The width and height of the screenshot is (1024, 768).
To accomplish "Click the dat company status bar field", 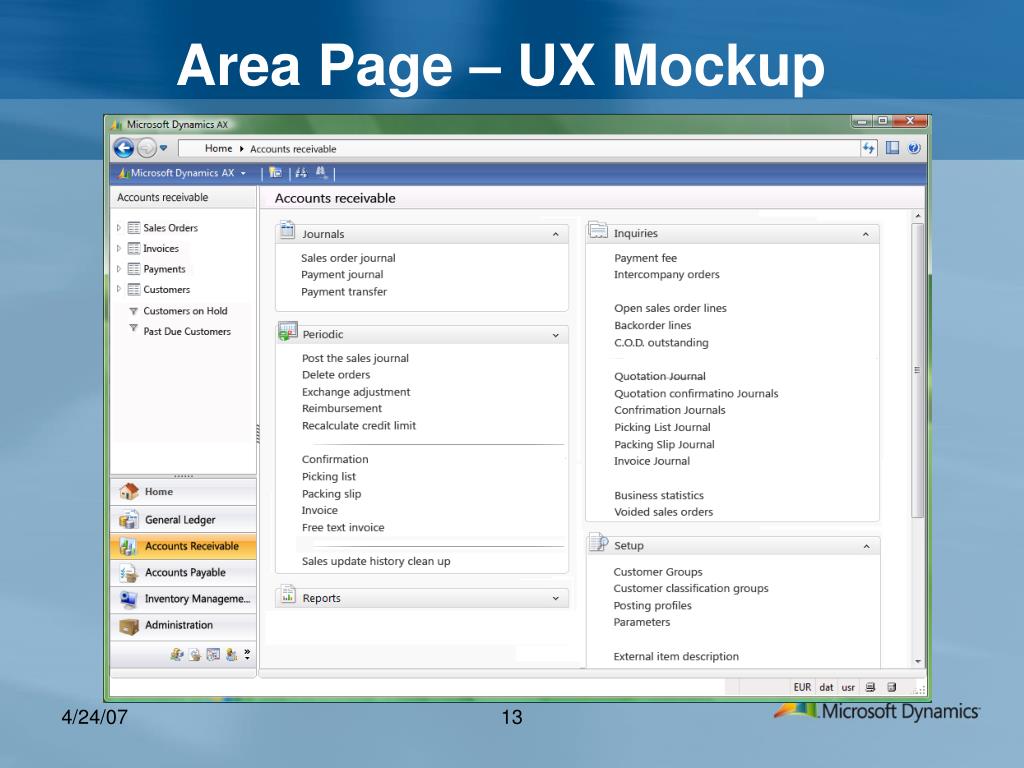I will (x=826, y=687).
